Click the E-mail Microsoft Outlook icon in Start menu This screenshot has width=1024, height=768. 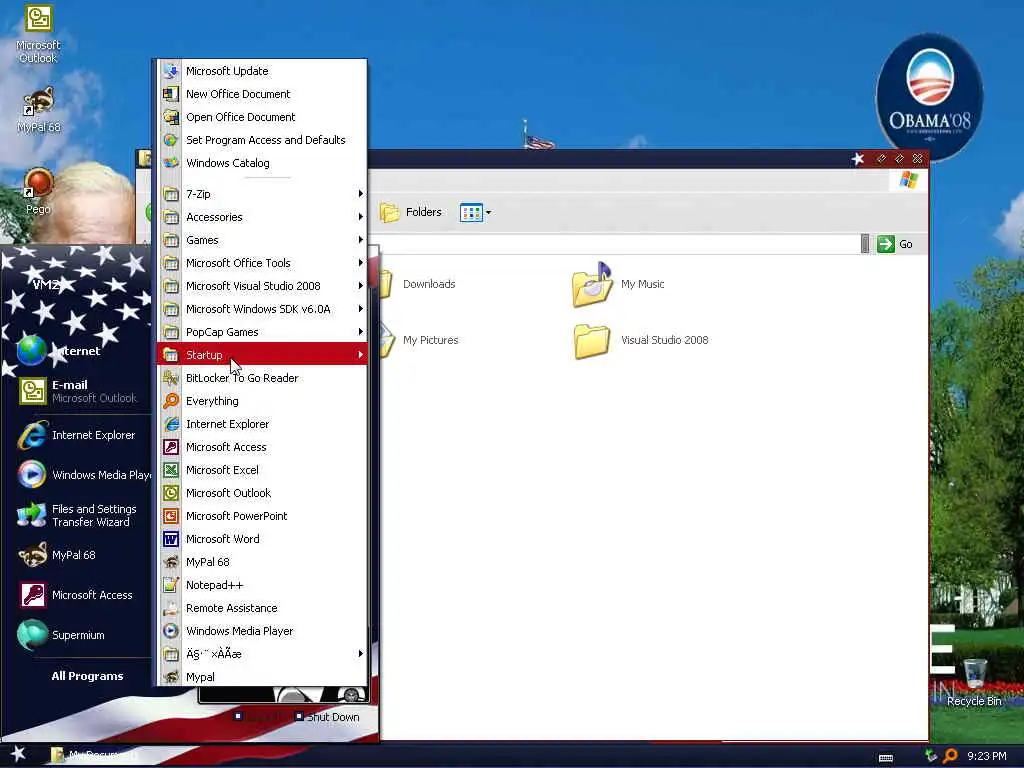pyautogui.click(x=33, y=391)
